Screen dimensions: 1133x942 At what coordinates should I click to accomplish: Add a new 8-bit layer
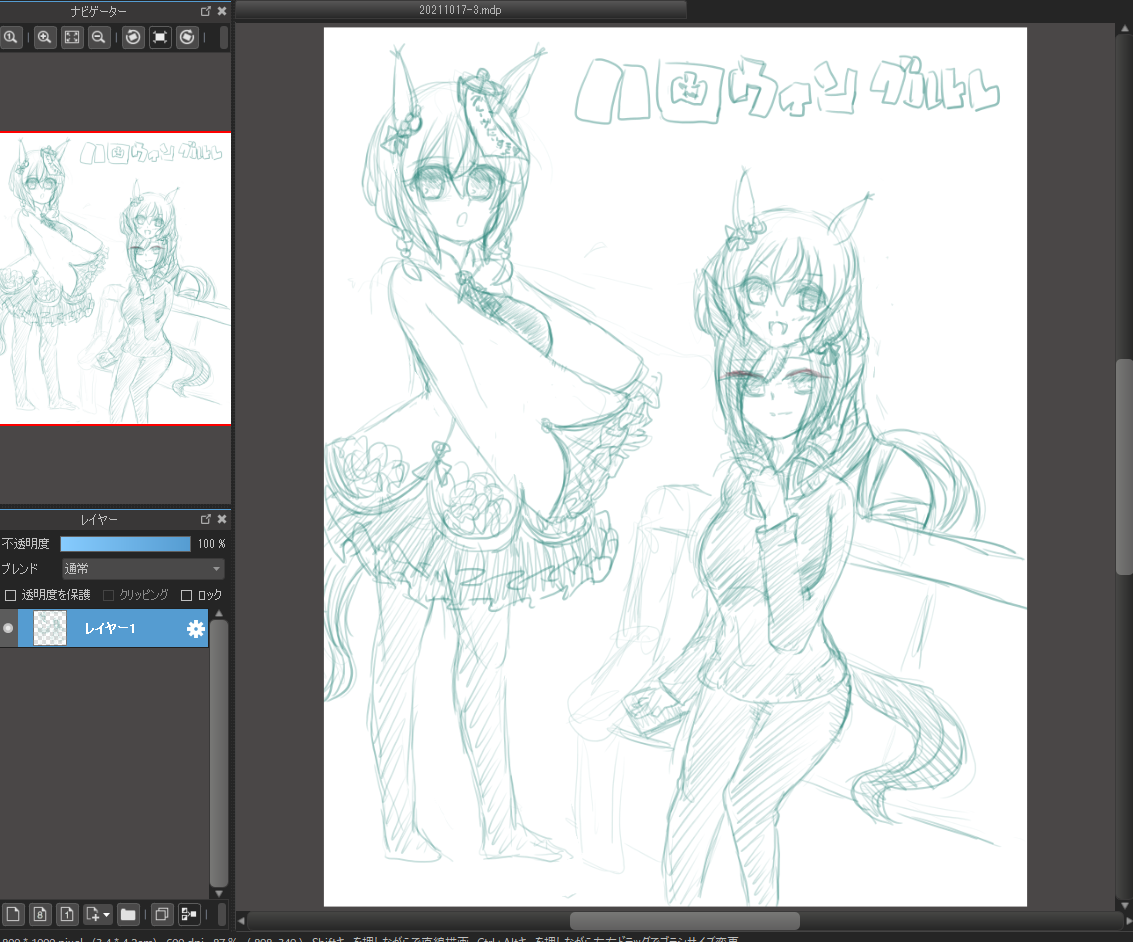40,914
